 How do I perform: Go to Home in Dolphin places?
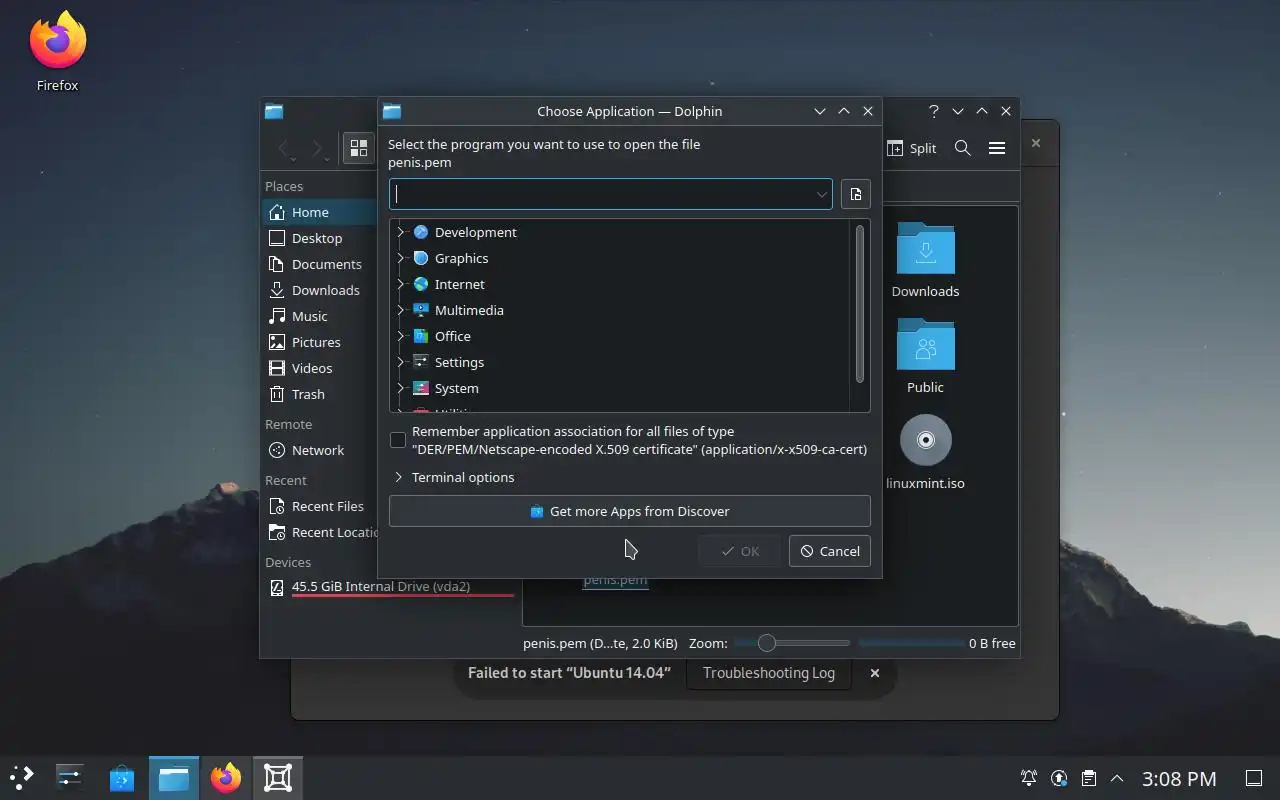(320, 212)
